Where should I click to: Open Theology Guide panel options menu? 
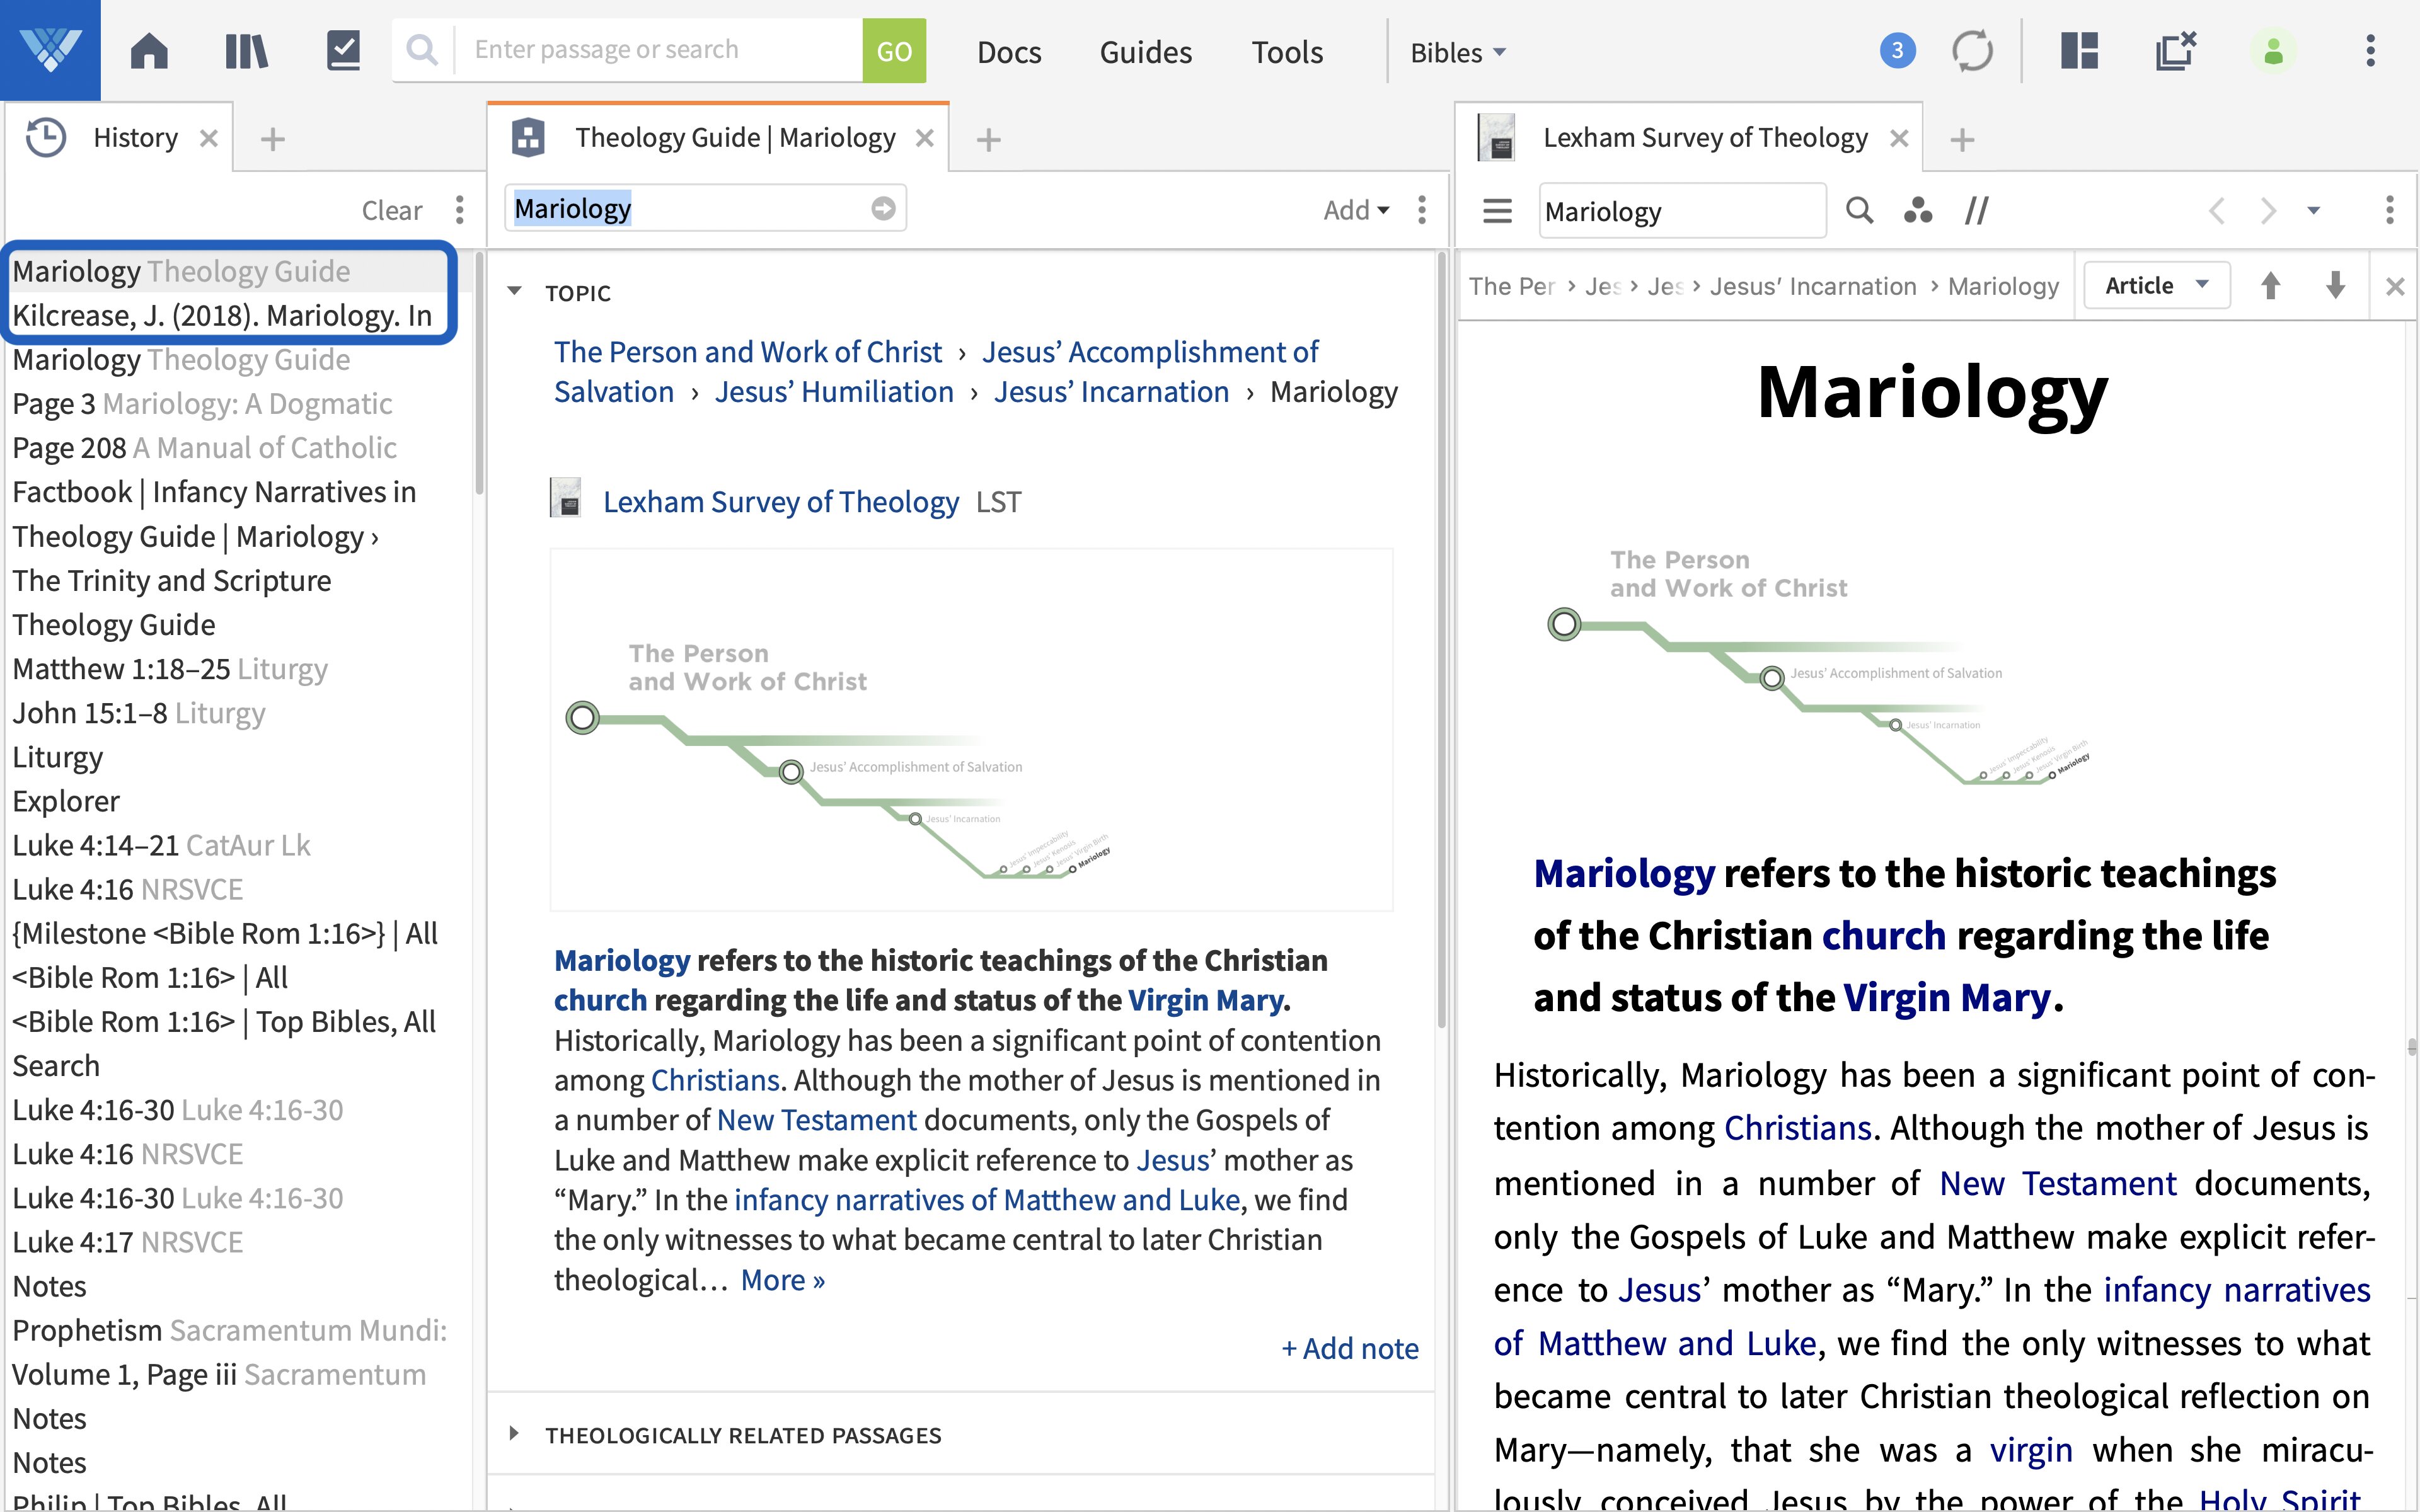pos(1421,210)
